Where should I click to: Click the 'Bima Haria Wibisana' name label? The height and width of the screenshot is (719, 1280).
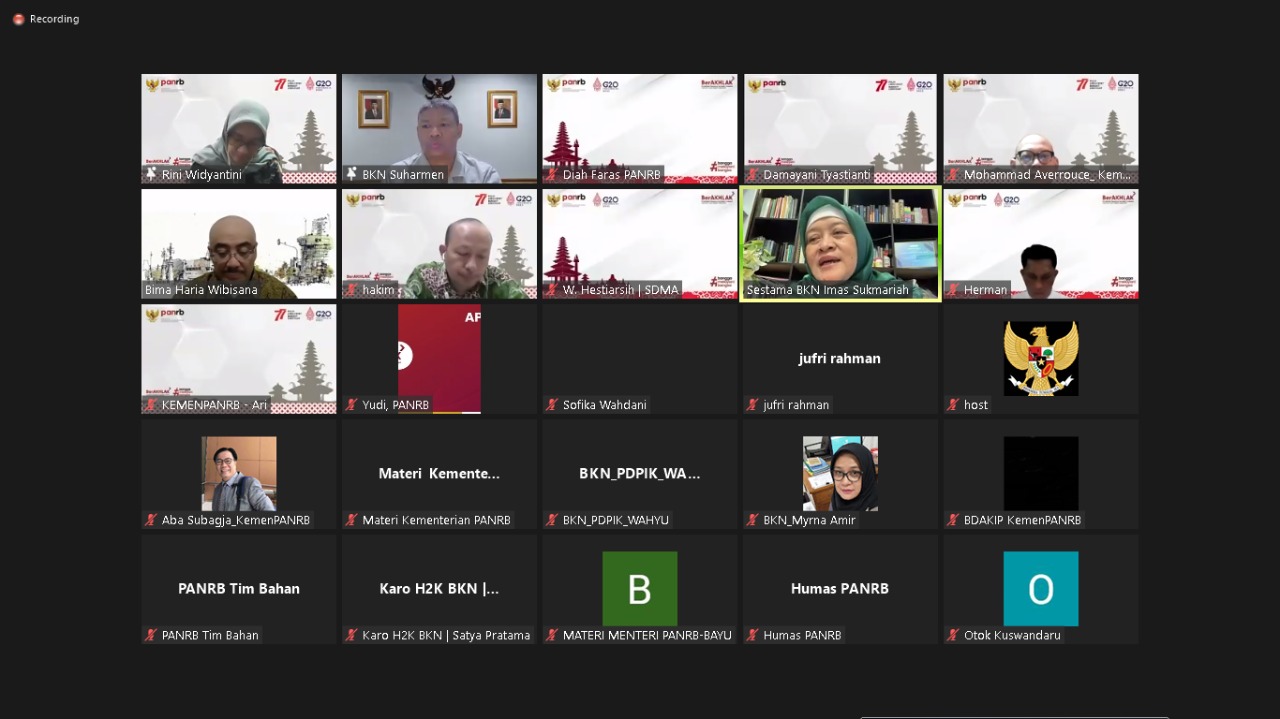(201, 290)
